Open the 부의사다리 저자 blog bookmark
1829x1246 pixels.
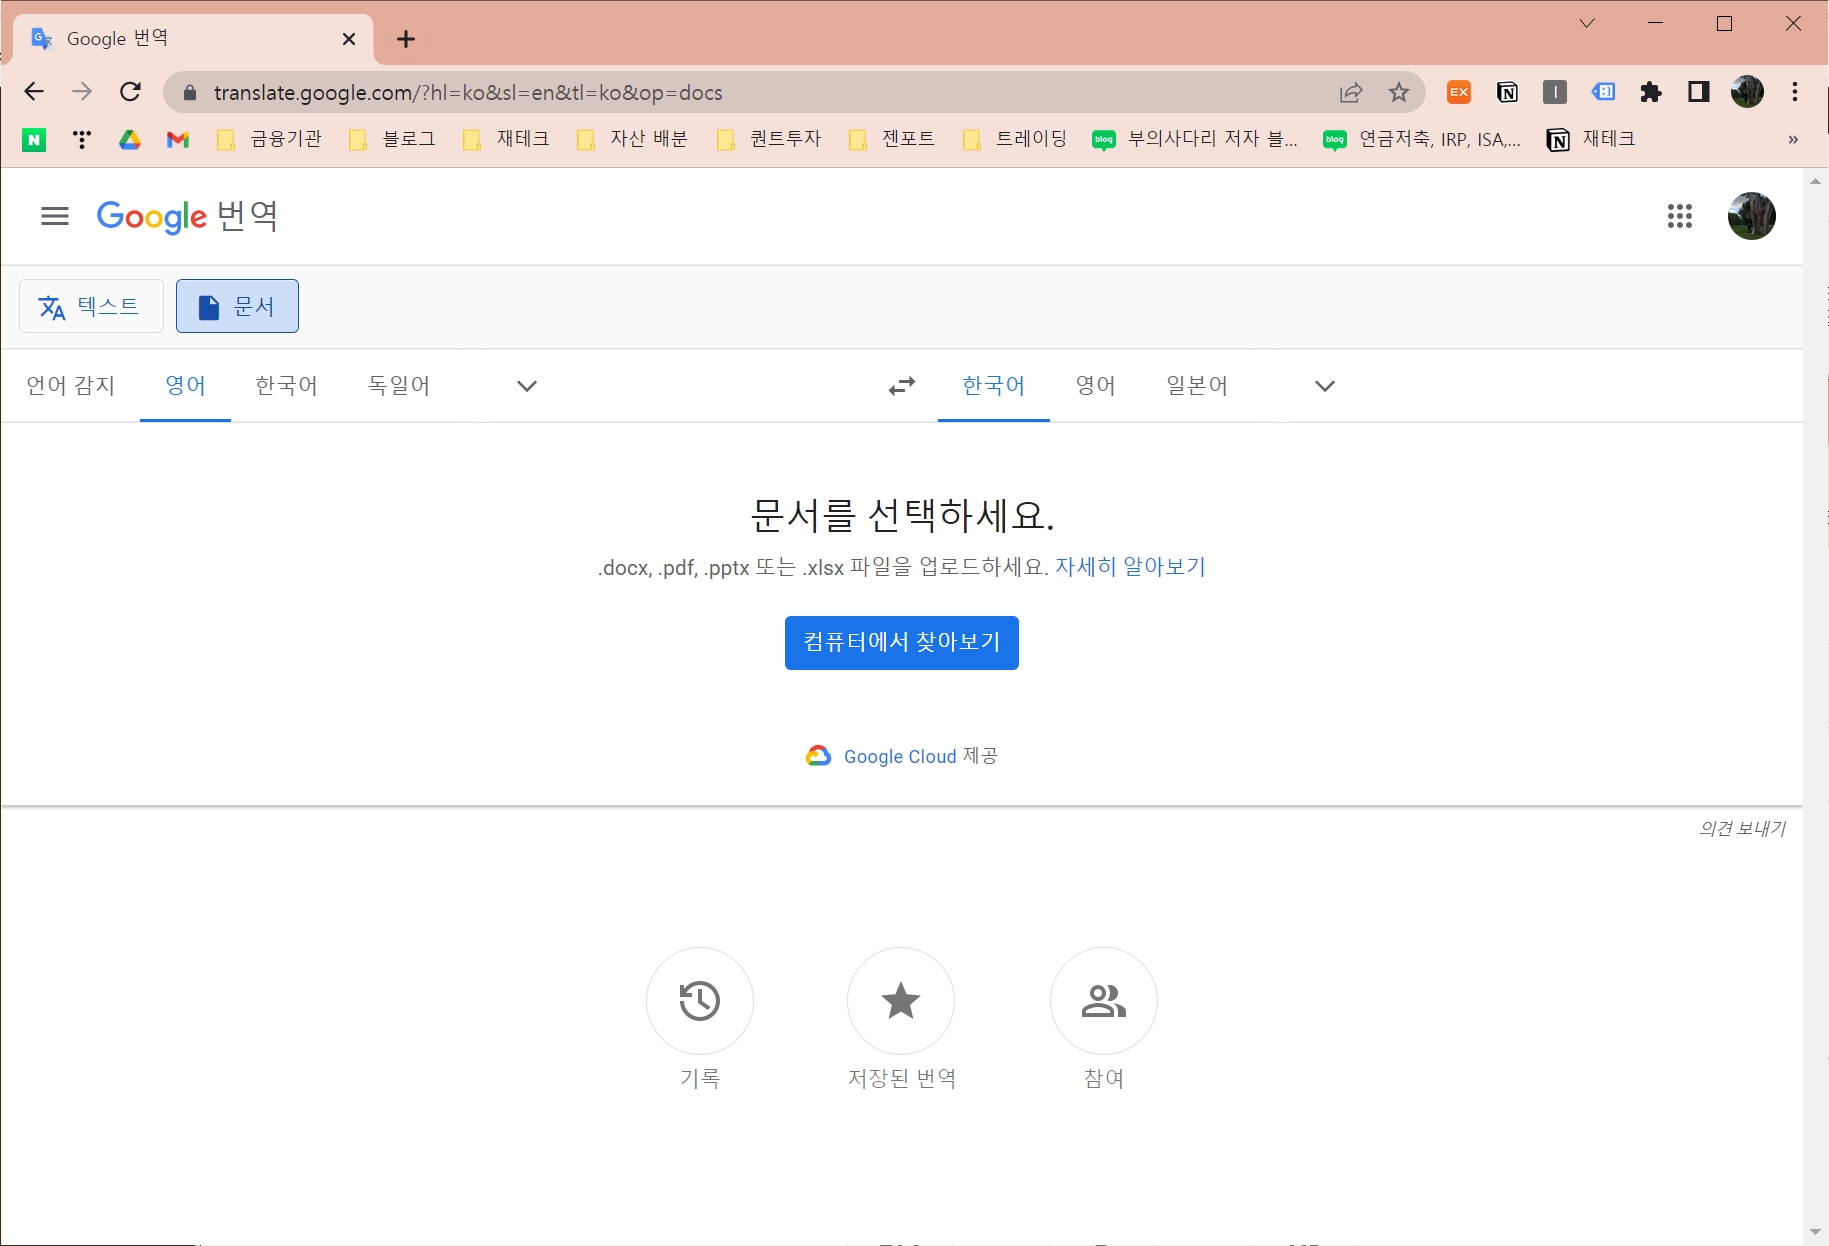pos(1196,140)
